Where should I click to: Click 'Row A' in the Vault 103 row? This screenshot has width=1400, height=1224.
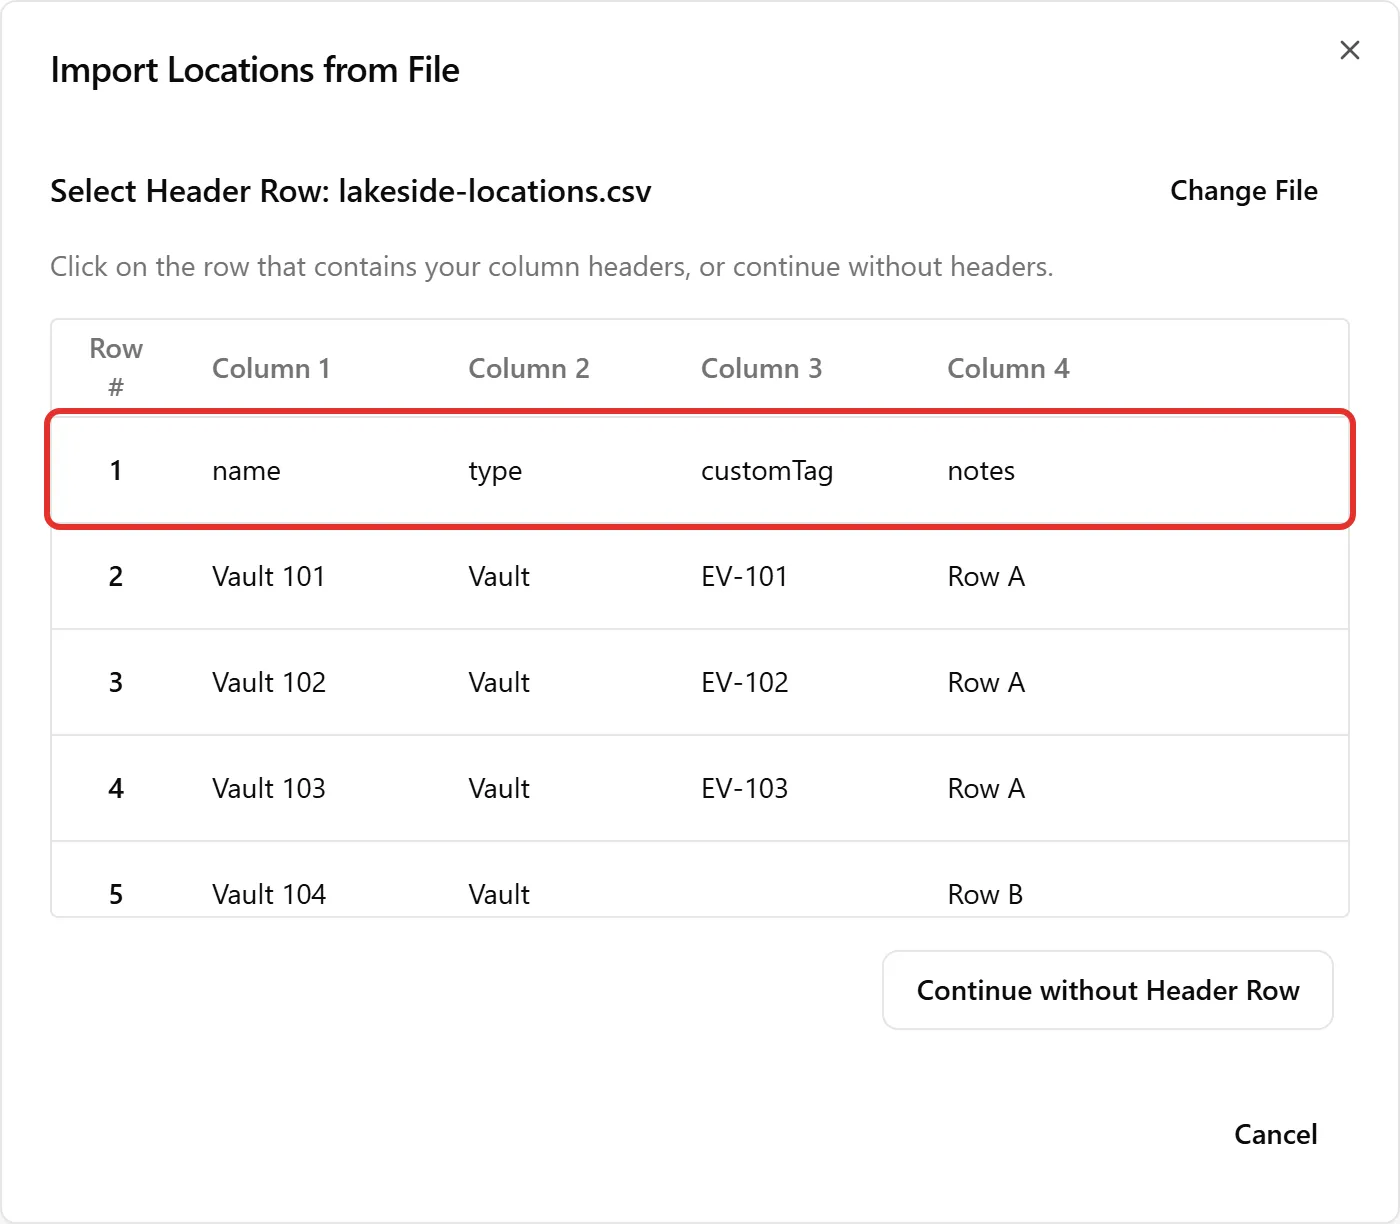pyautogui.click(x=986, y=789)
